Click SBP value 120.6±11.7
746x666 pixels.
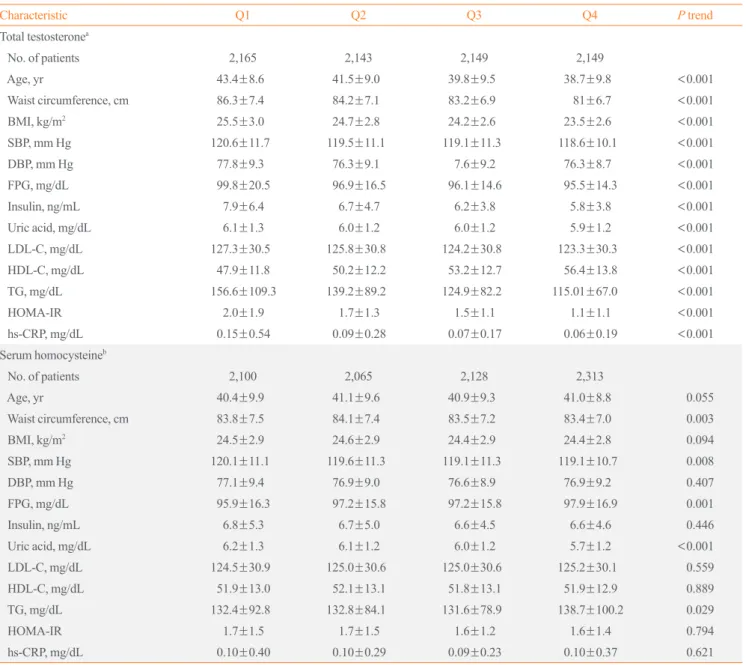(x=240, y=143)
